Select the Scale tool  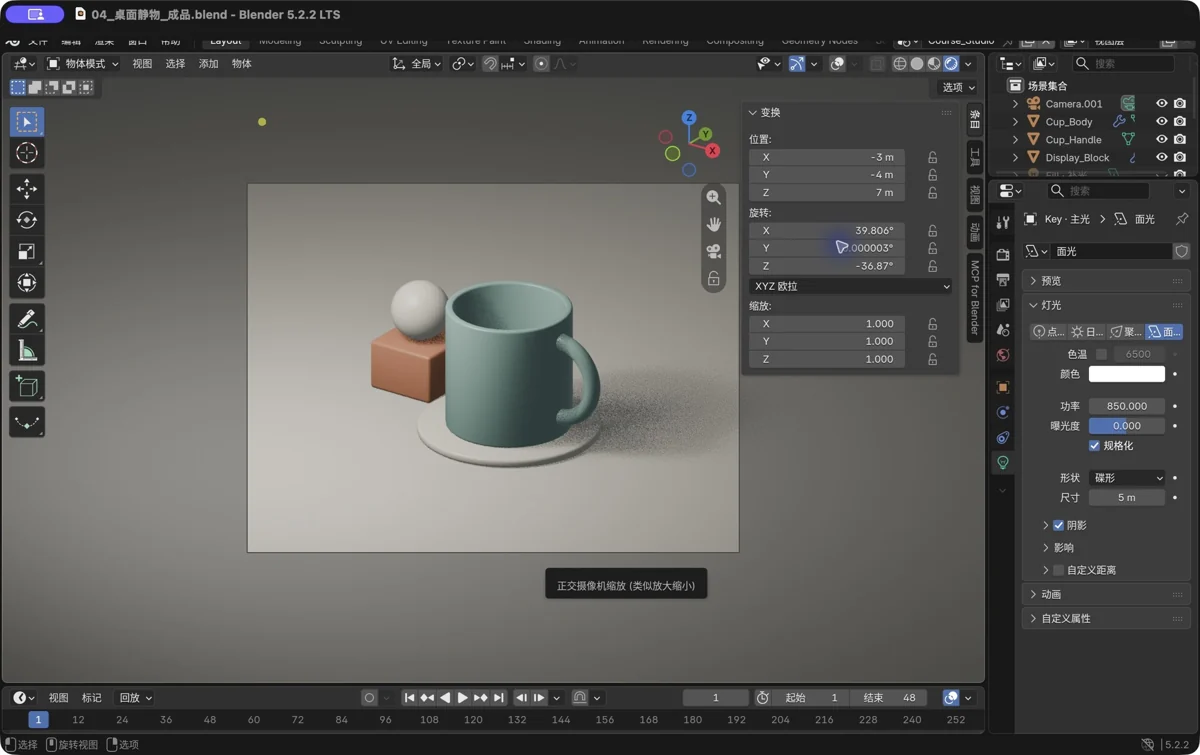pyautogui.click(x=27, y=252)
